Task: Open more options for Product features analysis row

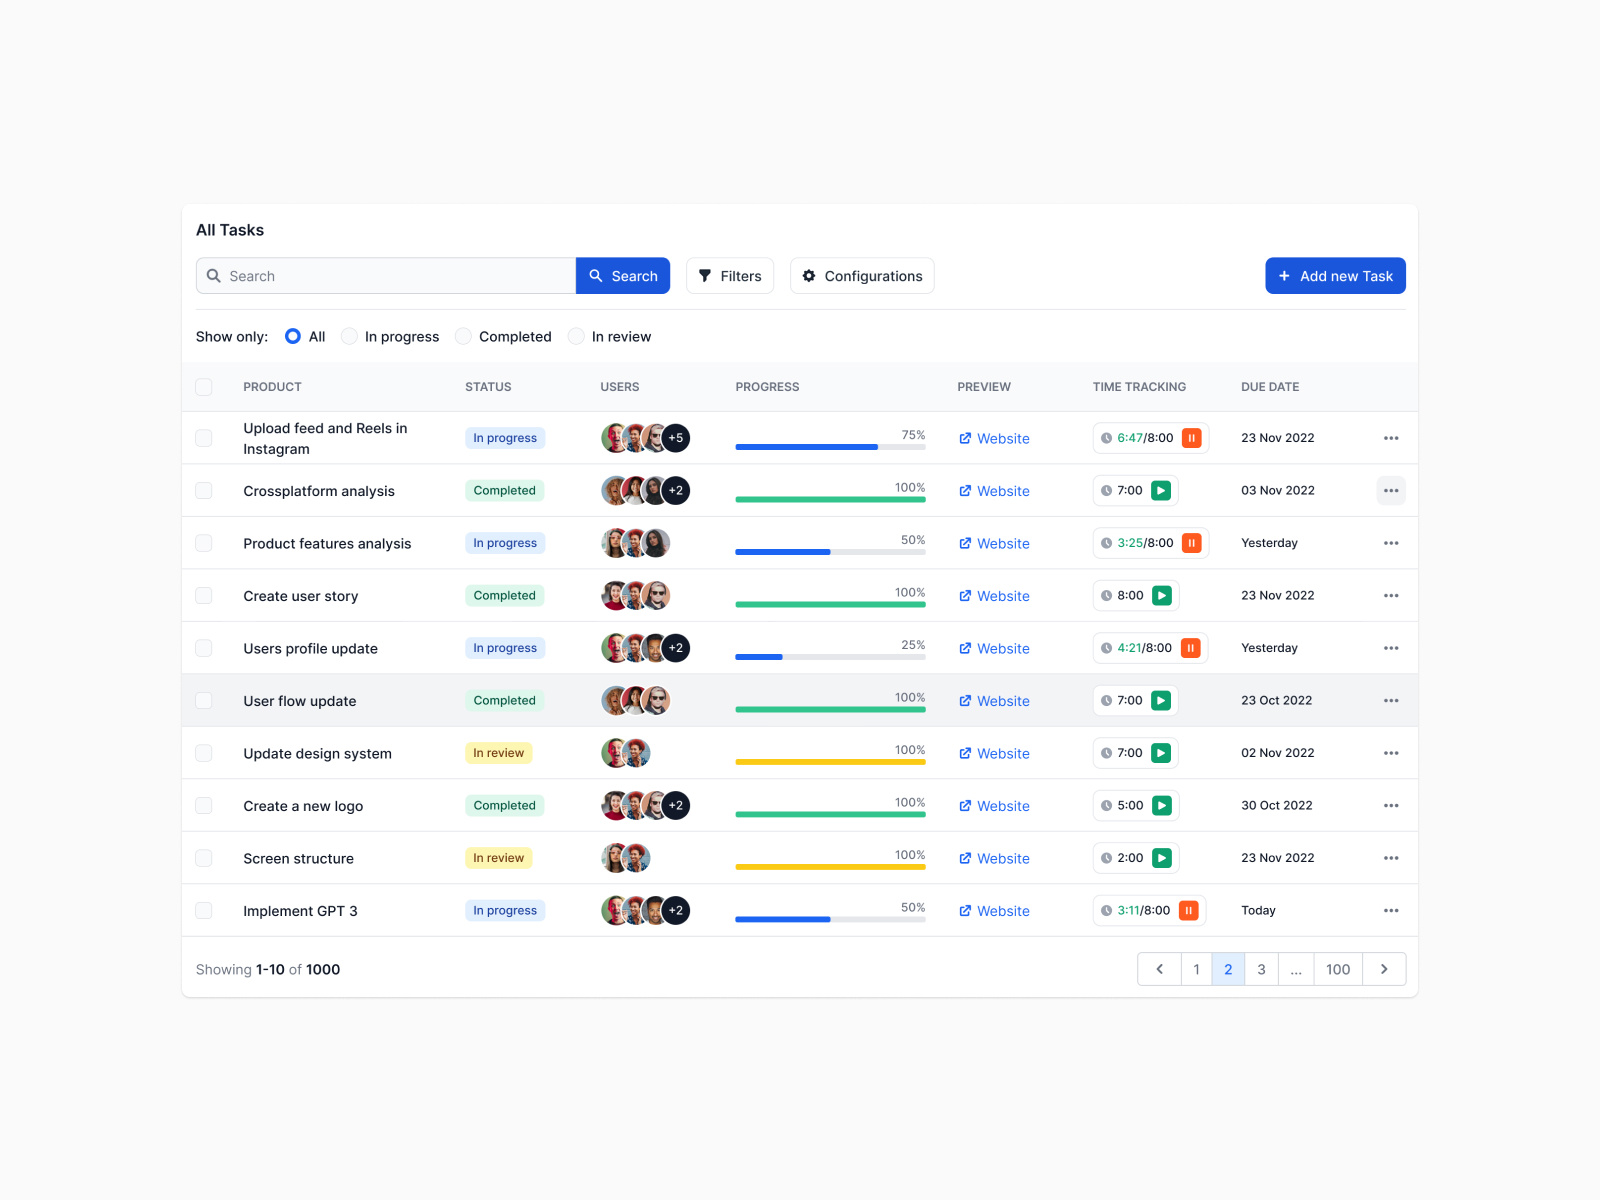Action: (x=1391, y=543)
